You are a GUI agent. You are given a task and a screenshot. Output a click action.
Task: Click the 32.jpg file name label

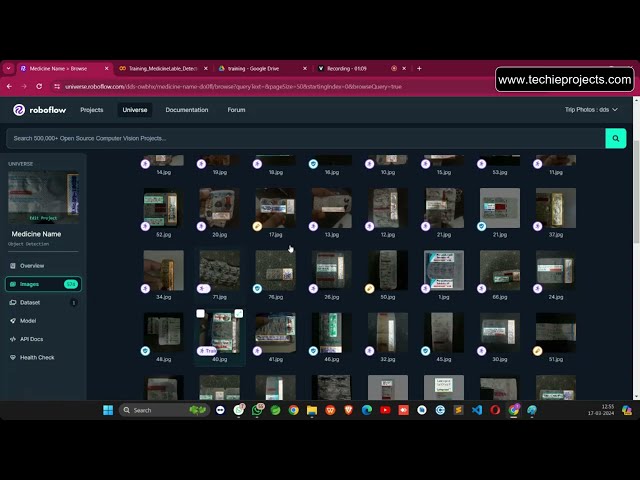388,360
